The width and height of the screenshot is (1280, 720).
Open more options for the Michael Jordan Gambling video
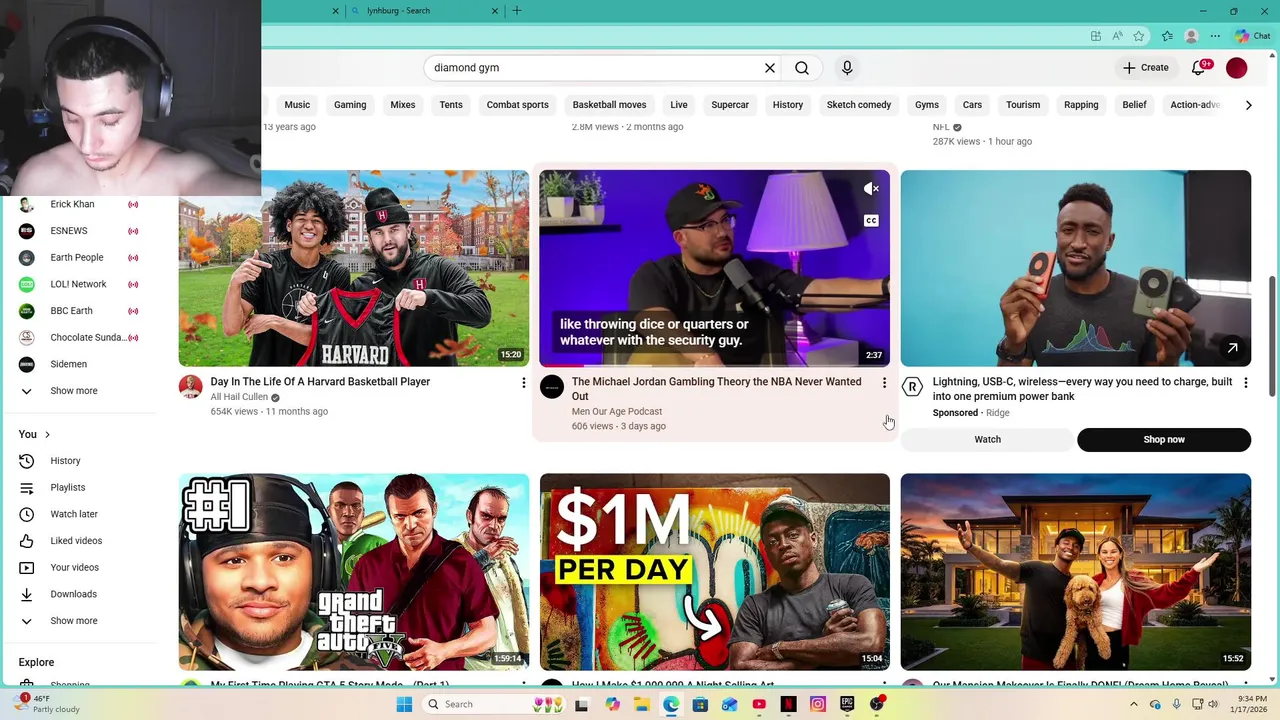point(884,383)
